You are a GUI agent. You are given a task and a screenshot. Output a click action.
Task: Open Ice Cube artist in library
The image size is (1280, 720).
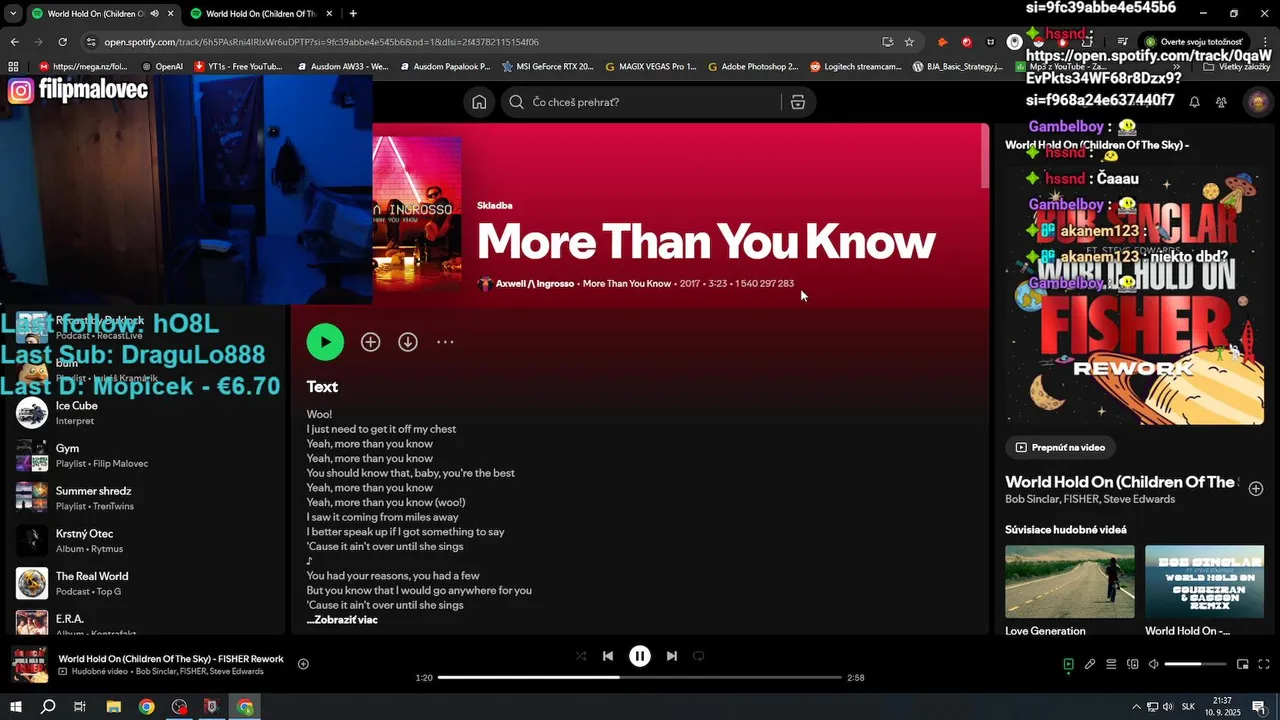(145, 412)
